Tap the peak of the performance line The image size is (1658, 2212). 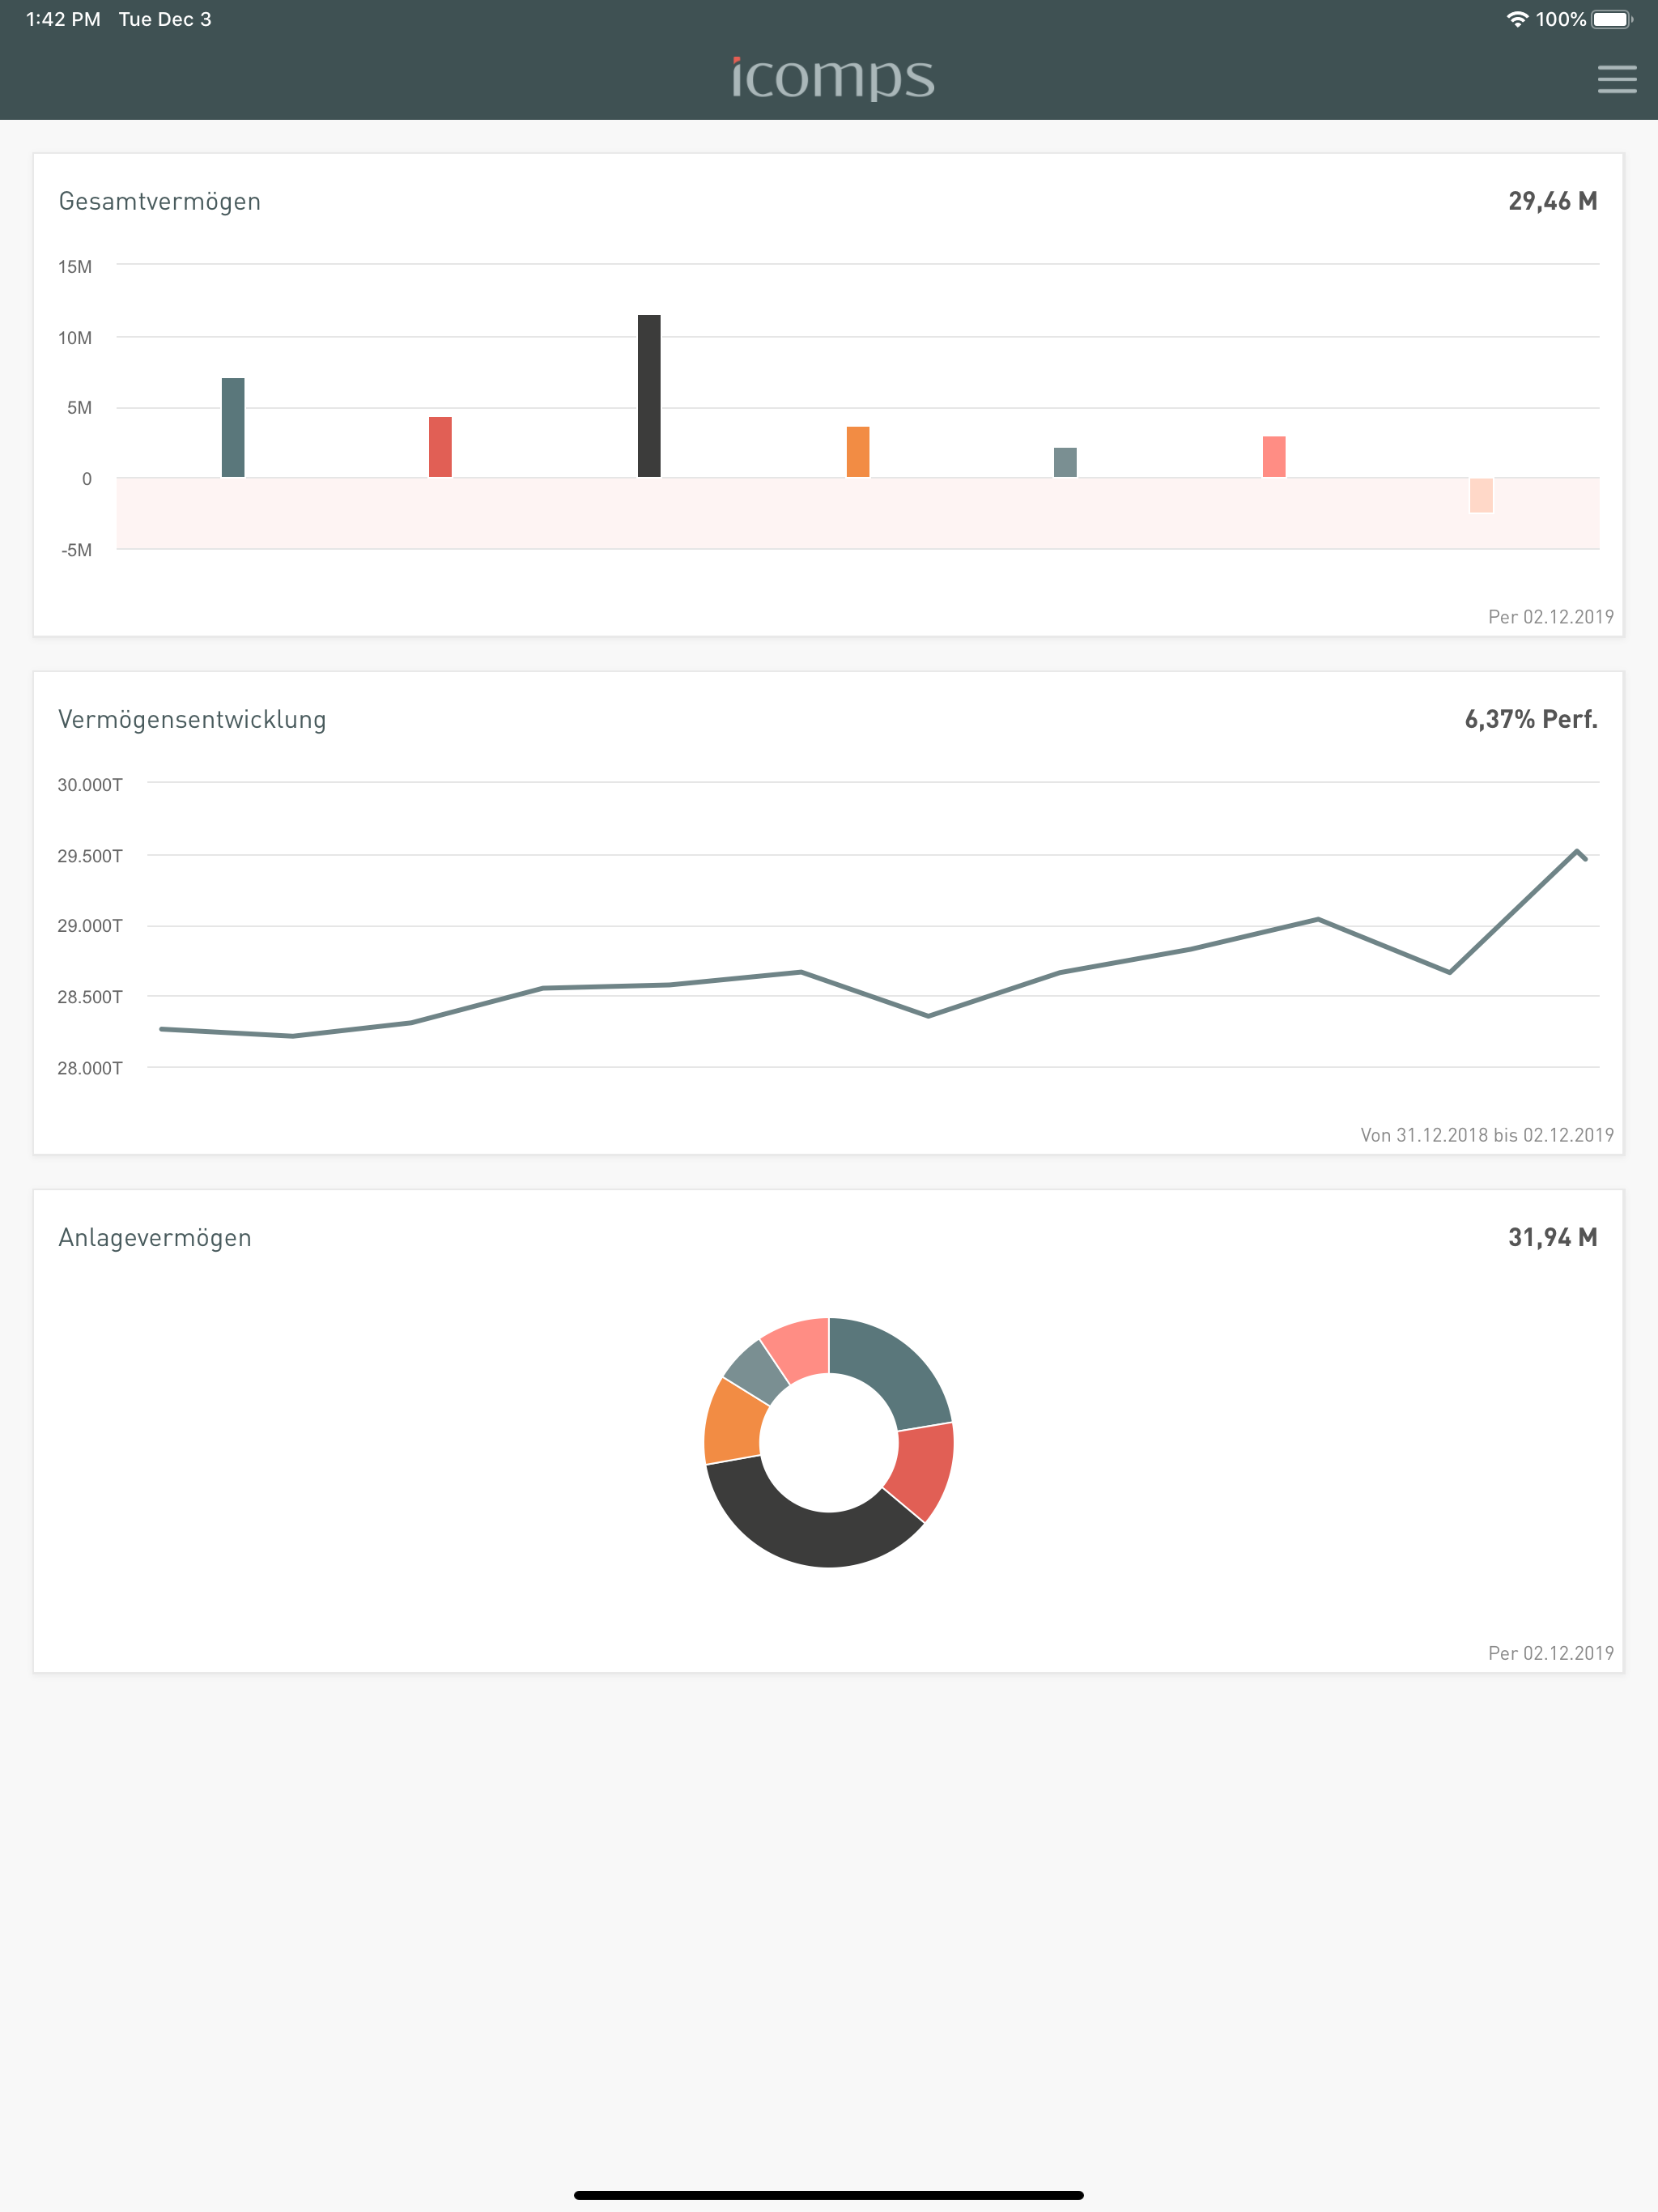coord(1577,851)
